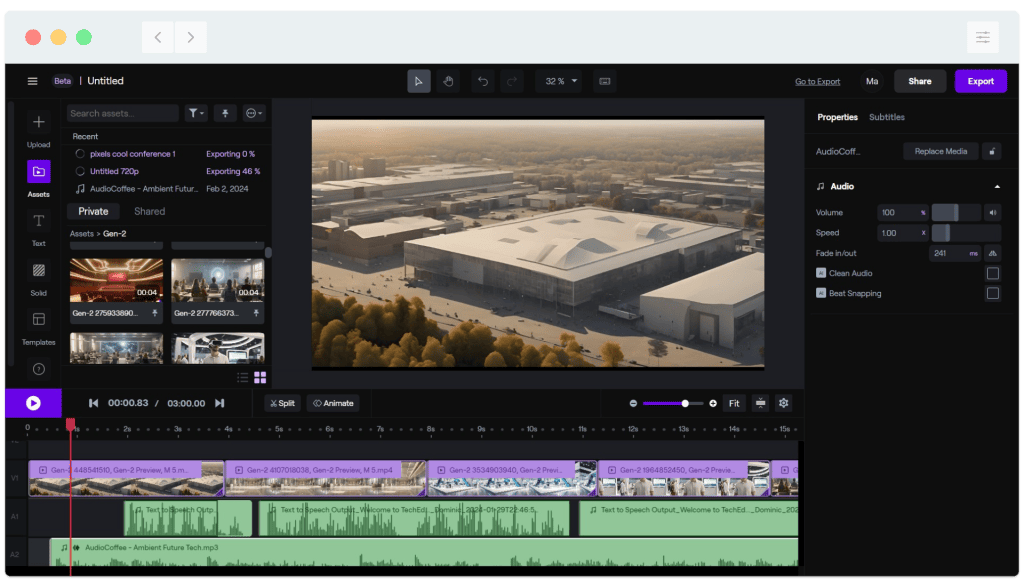Mute audio with the volume speaker icon
The height and width of the screenshot is (587, 1024).
coord(991,212)
